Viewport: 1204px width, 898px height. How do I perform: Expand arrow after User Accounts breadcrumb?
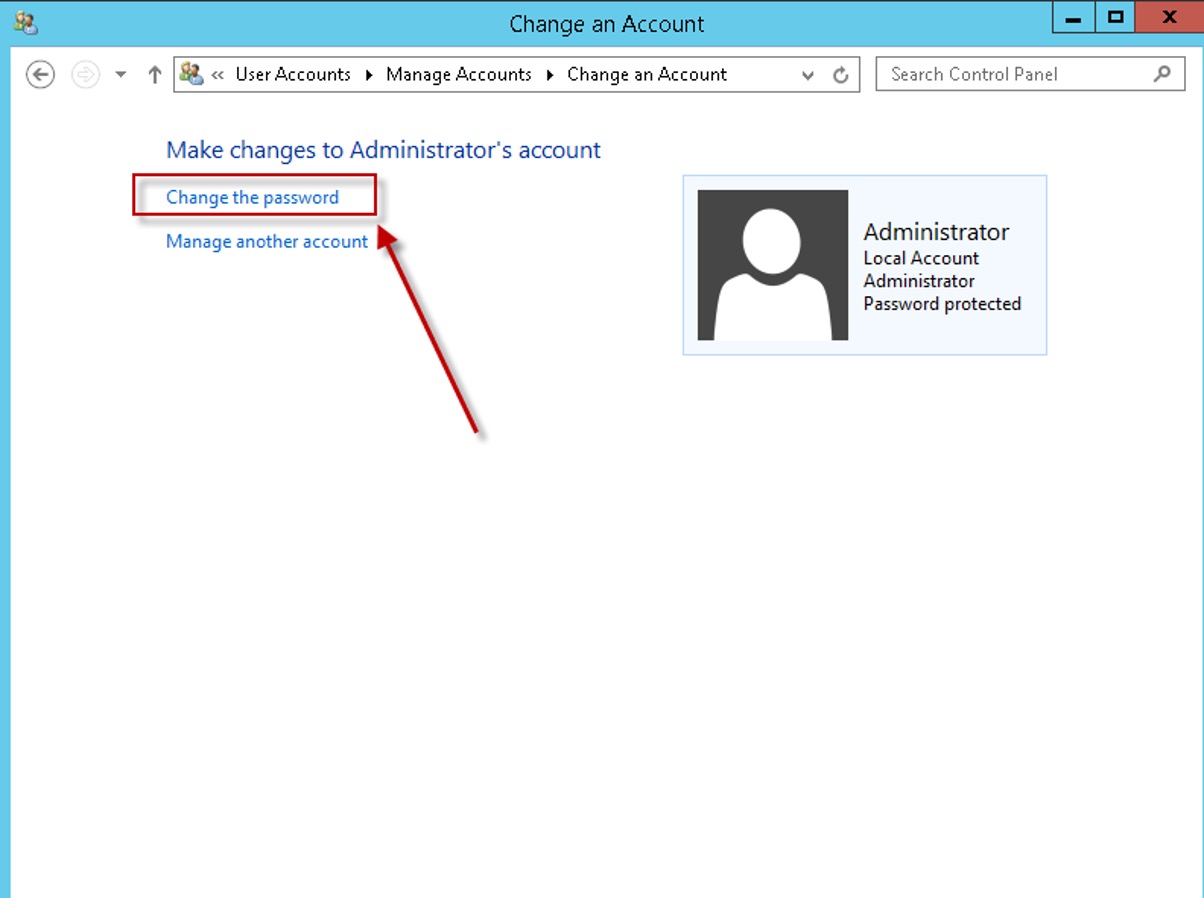(x=369, y=75)
